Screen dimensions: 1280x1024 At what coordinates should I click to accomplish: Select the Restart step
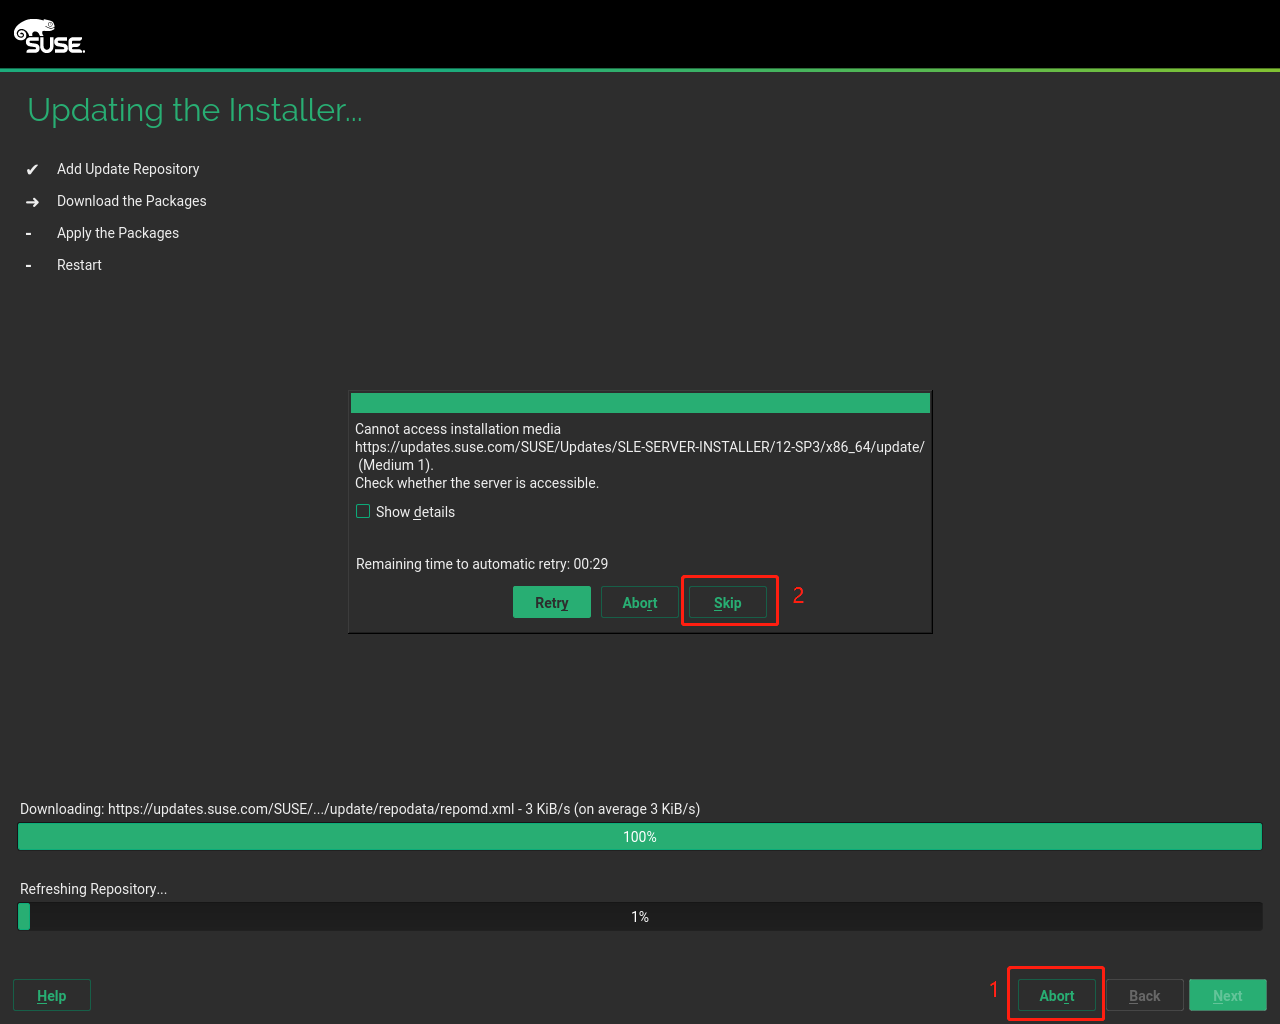click(x=79, y=265)
